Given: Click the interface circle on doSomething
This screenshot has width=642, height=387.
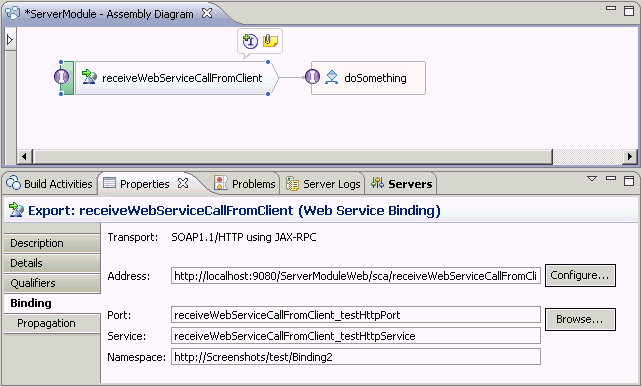Looking at the screenshot, I should pos(312,77).
